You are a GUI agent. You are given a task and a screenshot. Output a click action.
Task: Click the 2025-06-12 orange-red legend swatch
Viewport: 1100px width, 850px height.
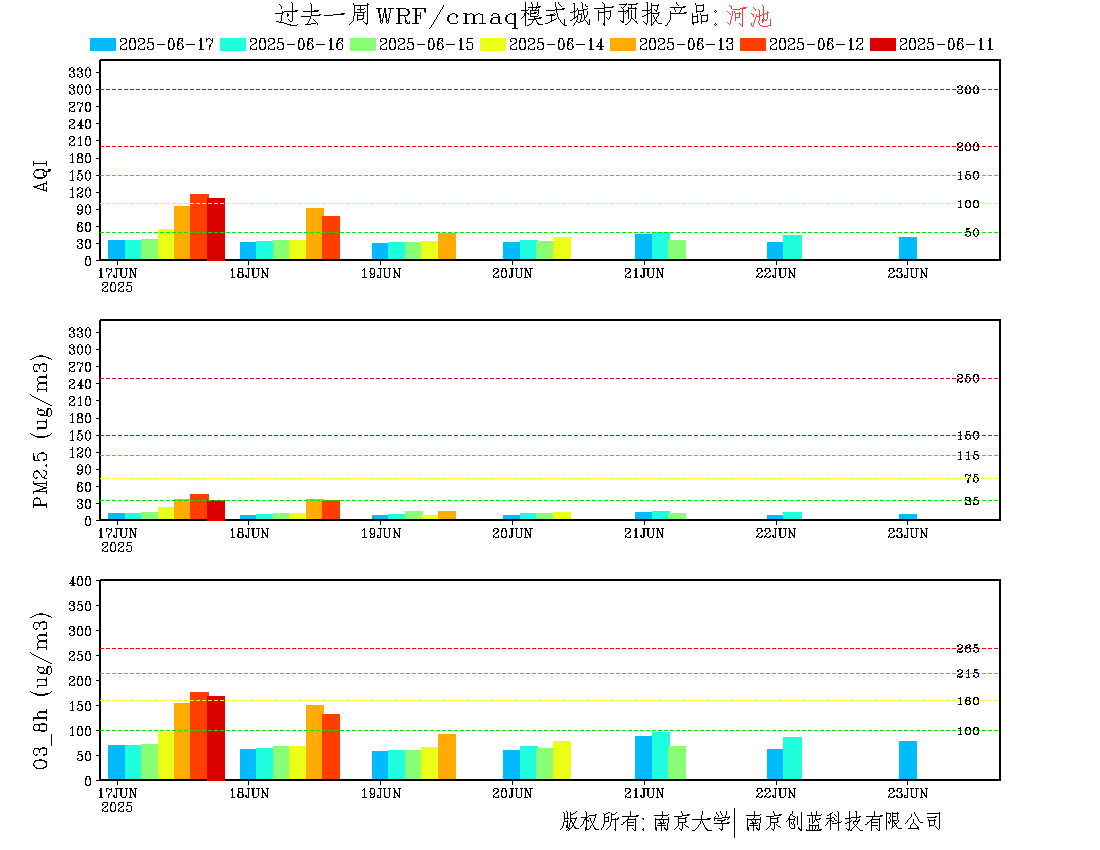753,44
